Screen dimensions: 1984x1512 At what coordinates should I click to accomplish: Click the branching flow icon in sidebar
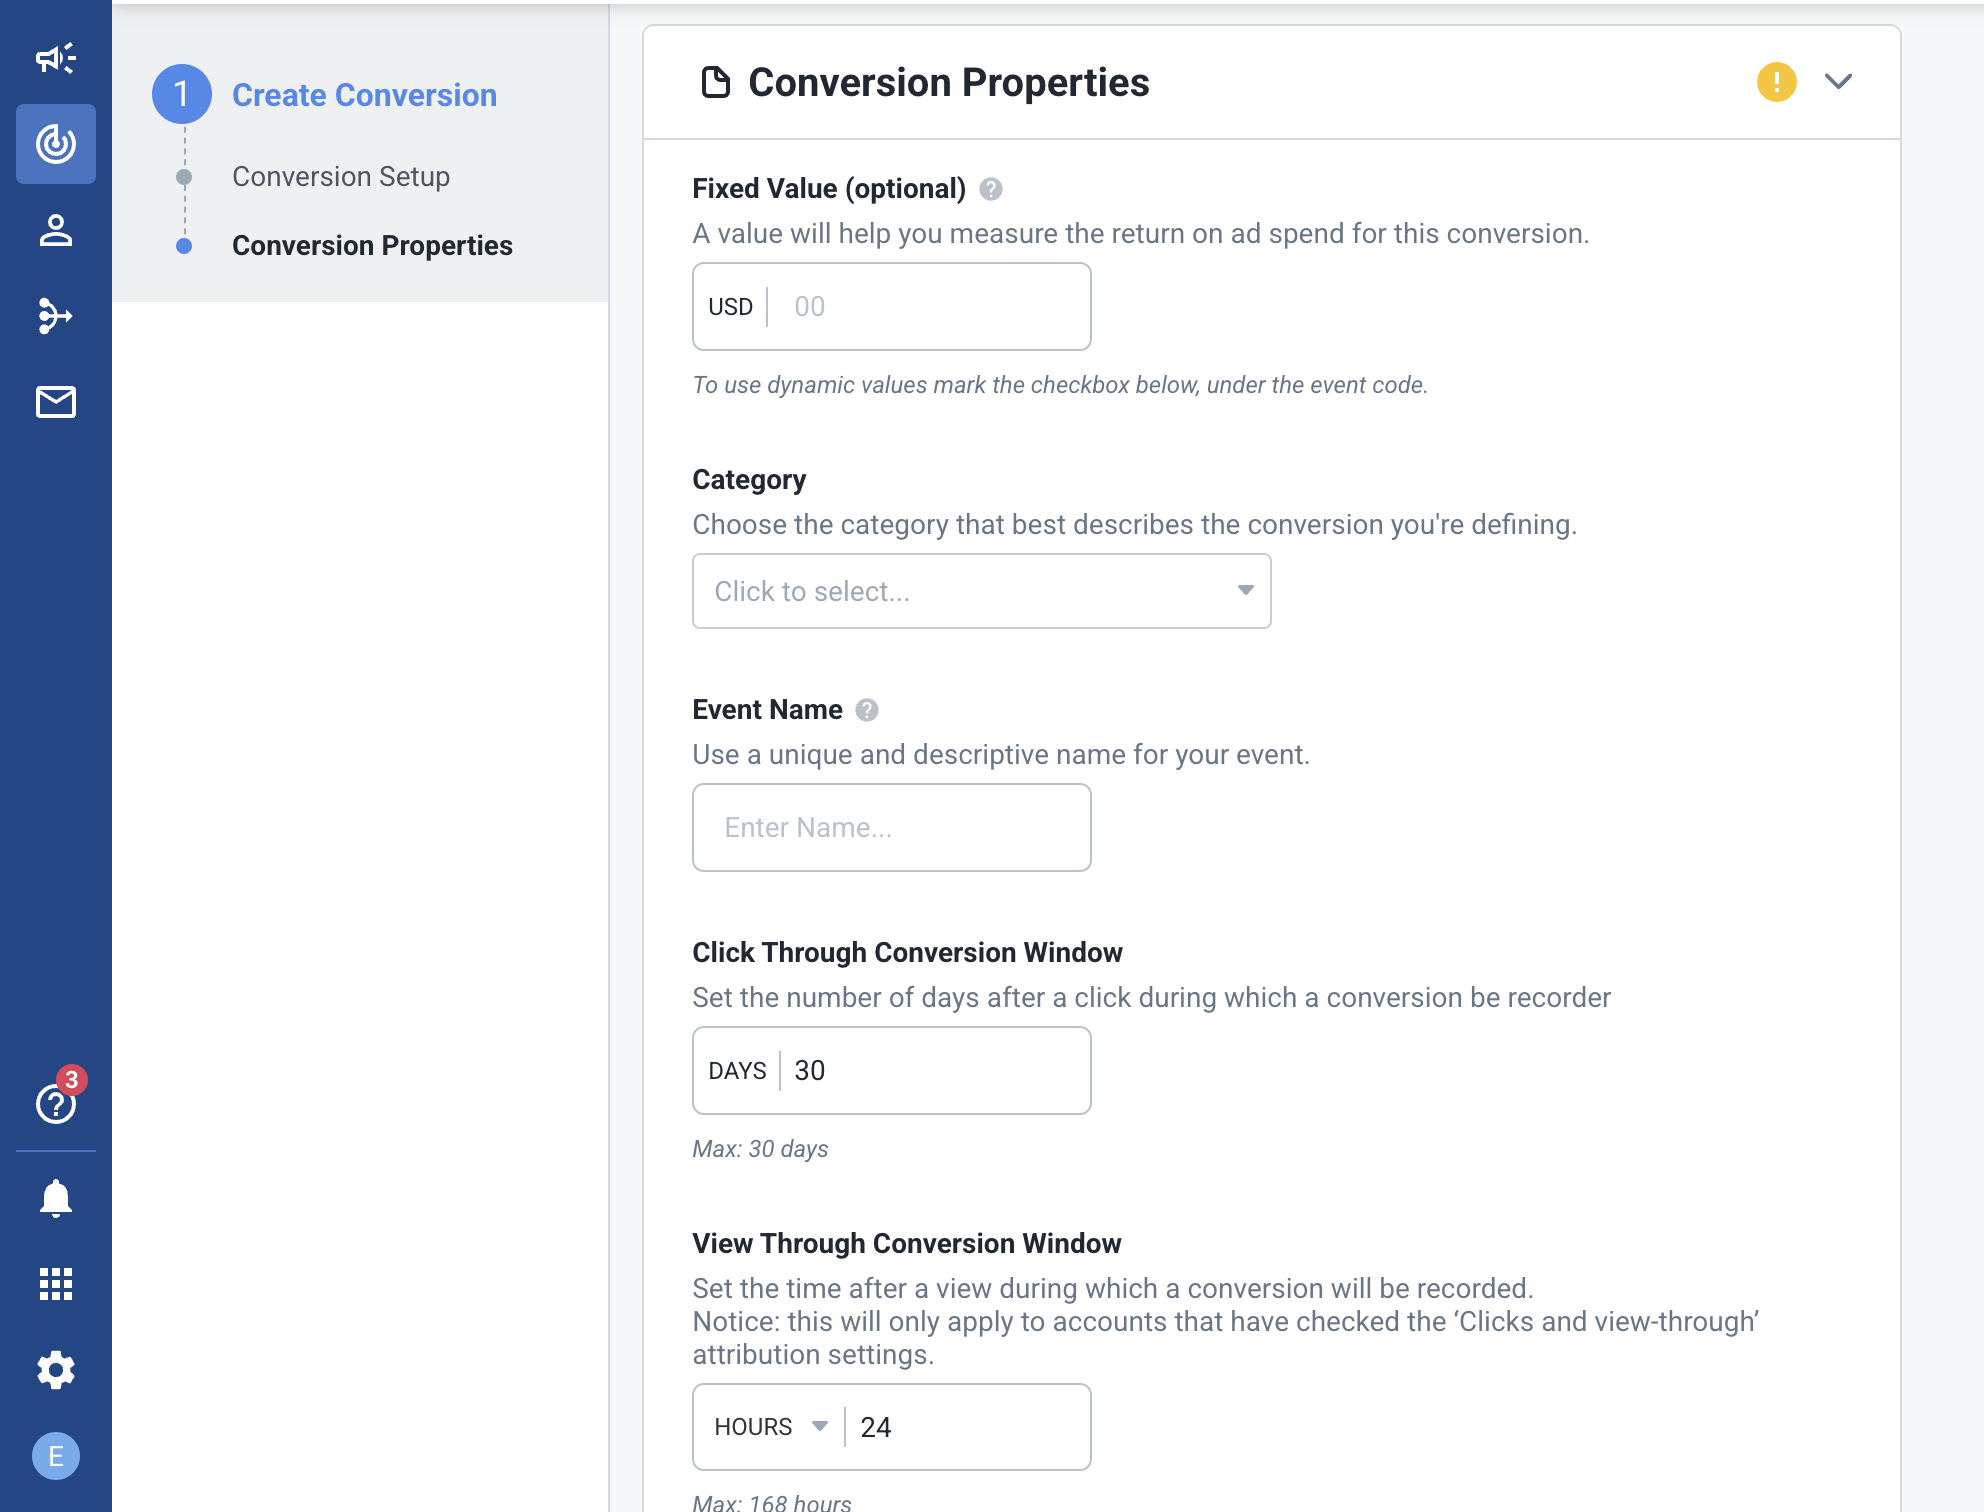pyautogui.click(x=56, y=316)
